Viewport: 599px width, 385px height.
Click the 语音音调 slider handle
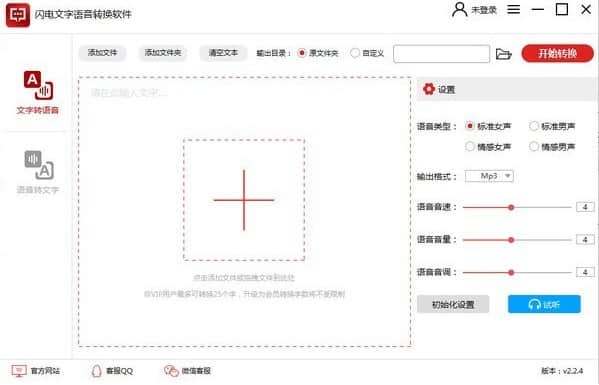tap(511, 272)
